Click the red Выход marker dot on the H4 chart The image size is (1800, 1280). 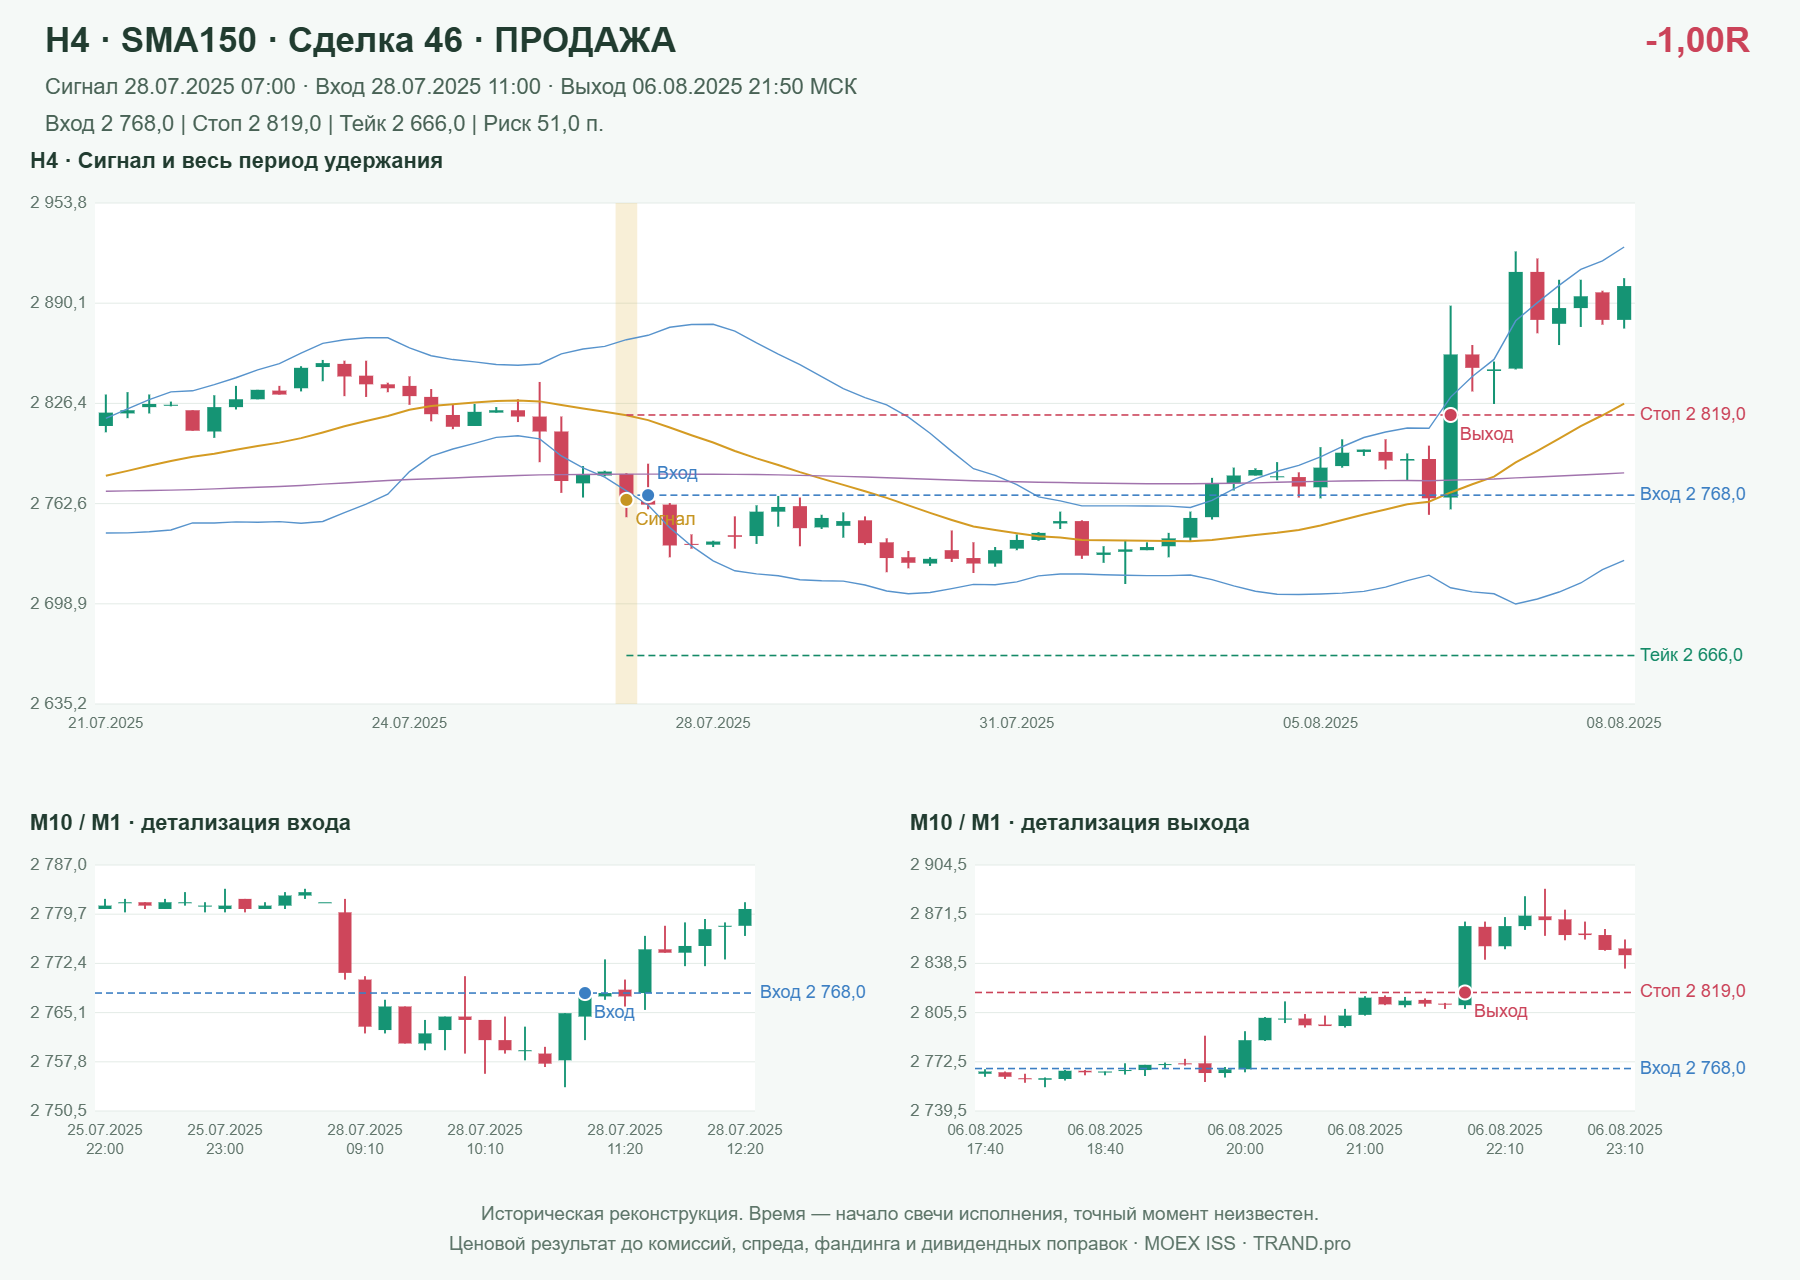pos(1450,415)
